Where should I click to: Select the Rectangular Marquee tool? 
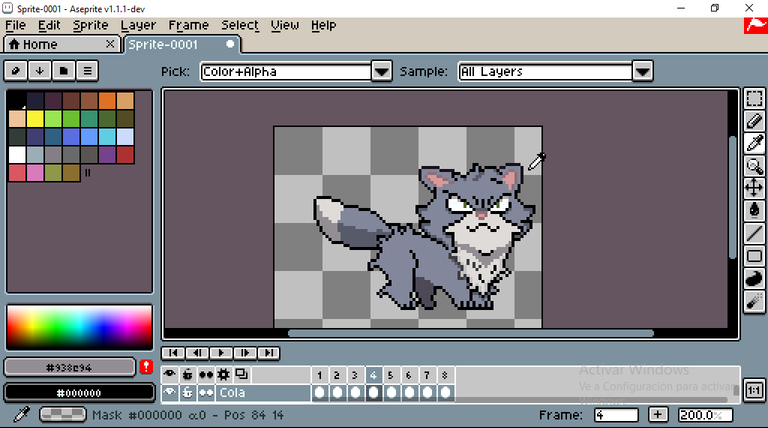click(x=754, y=98)
